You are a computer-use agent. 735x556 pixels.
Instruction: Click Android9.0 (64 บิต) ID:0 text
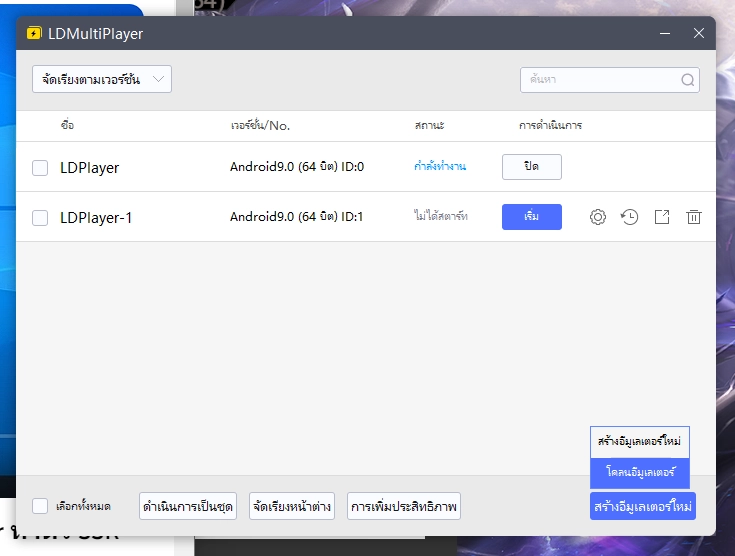pos(297,167)
